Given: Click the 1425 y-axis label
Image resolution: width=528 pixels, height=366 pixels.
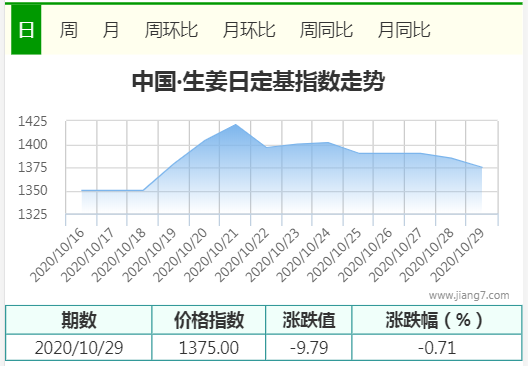Looking at the screenshot, I should point(33,122).
